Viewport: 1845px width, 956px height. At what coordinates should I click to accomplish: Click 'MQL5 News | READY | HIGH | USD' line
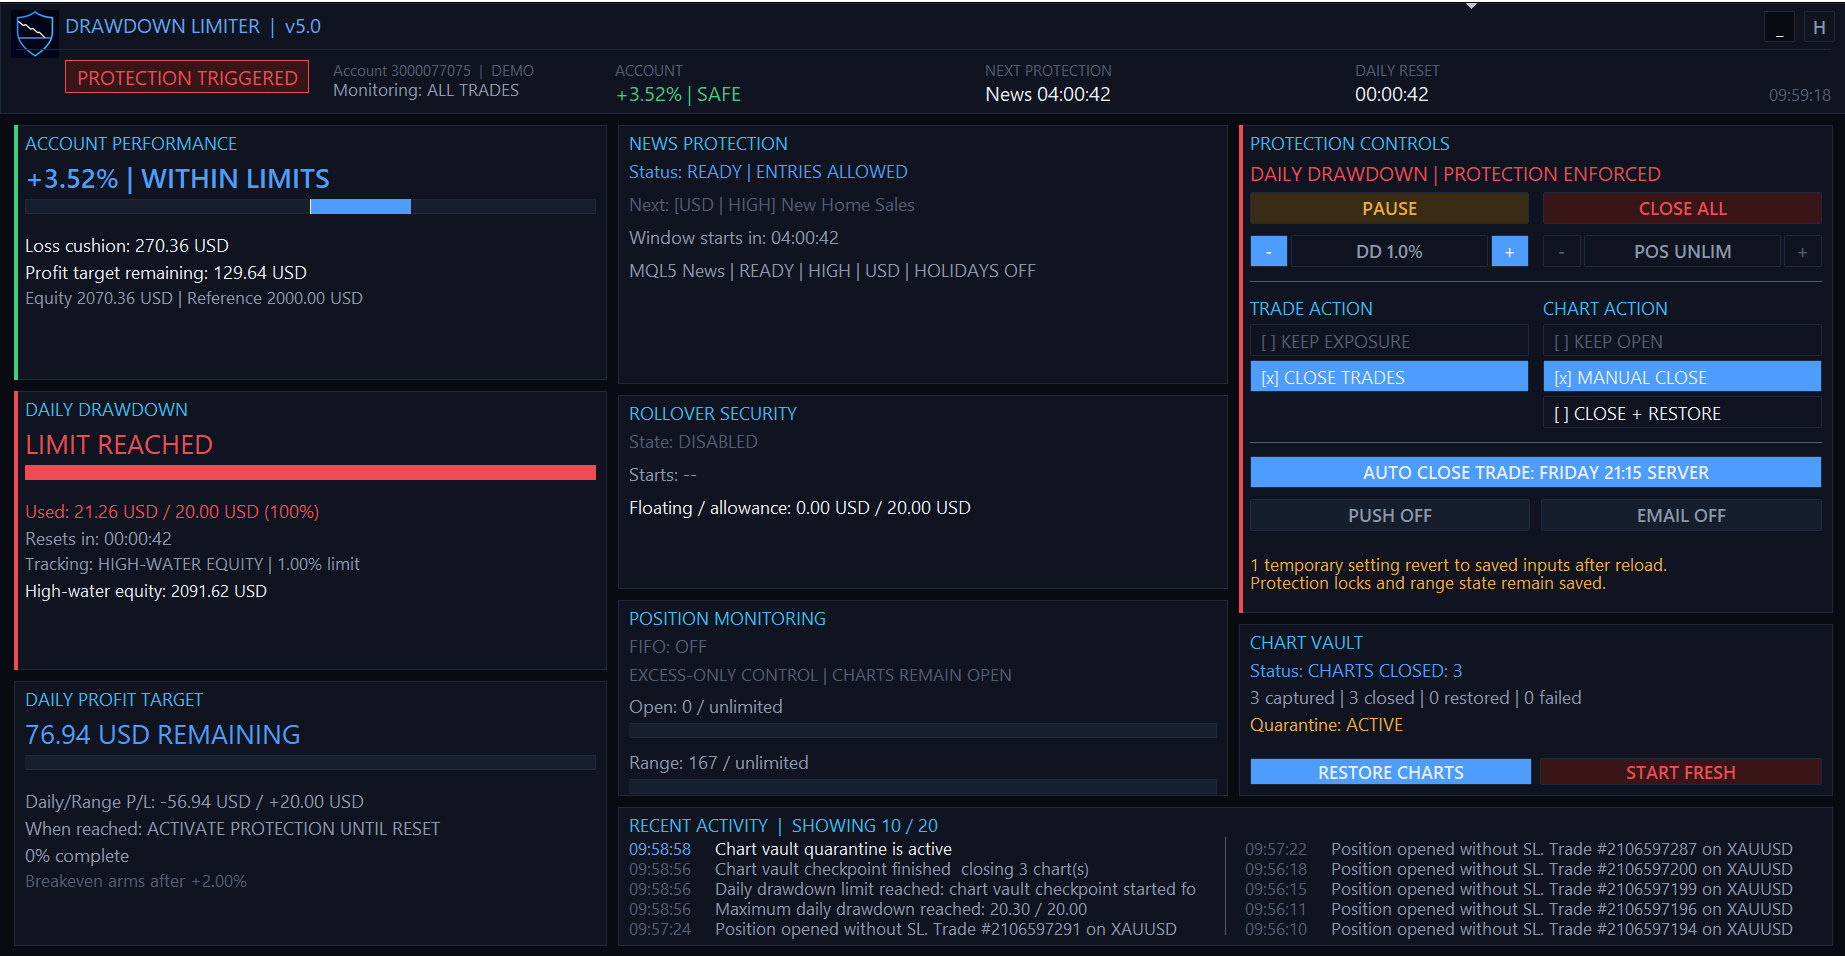tap(832, 271)
